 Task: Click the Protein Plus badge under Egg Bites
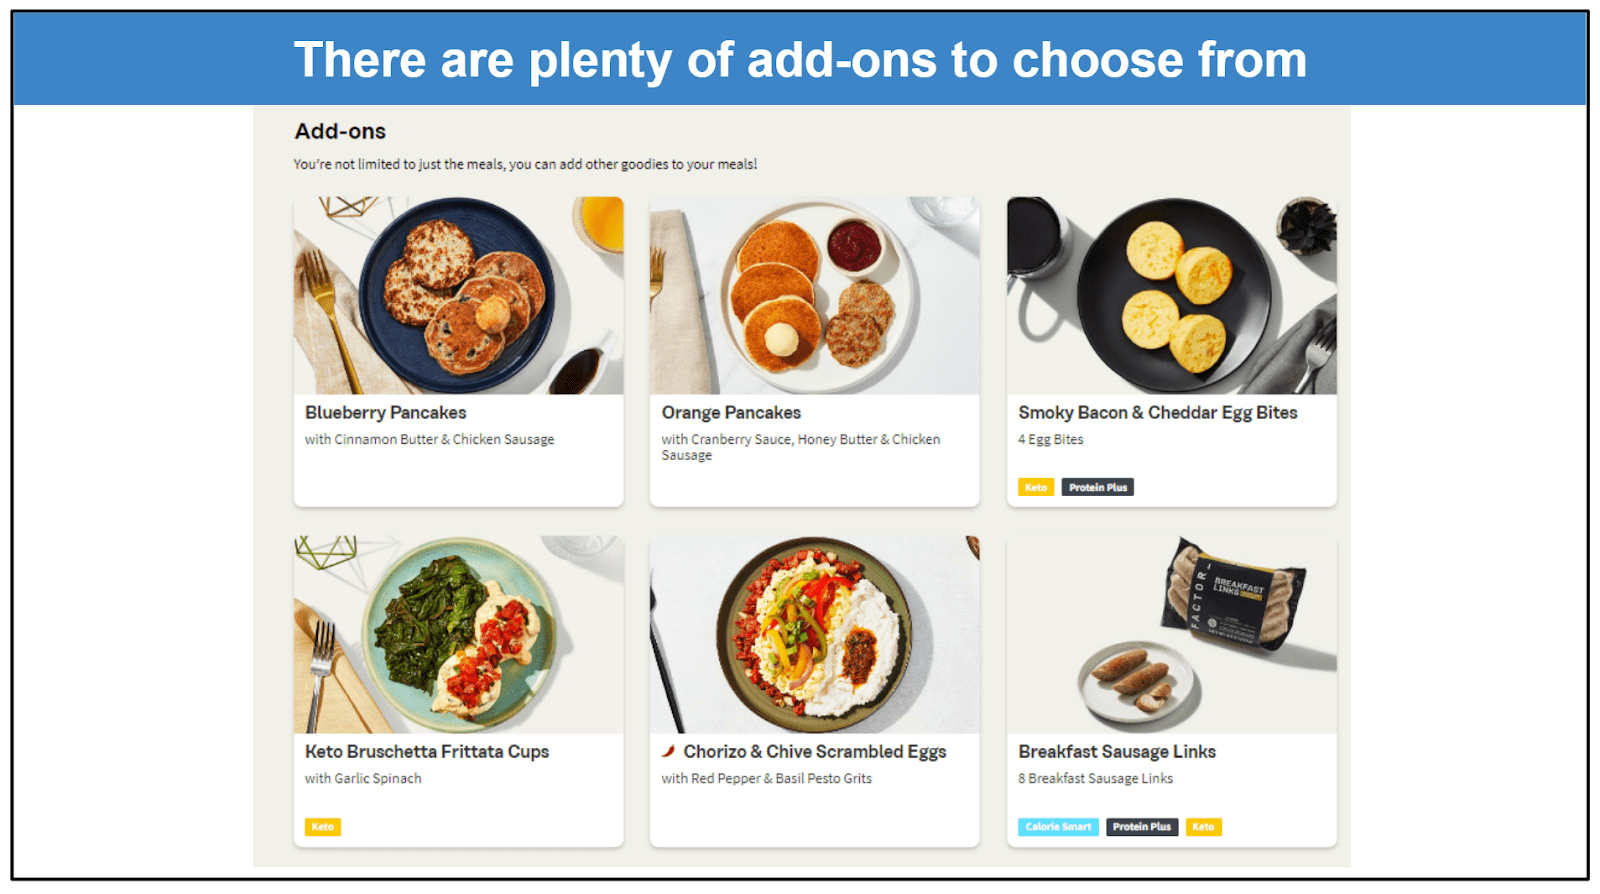coord(1098,487)
